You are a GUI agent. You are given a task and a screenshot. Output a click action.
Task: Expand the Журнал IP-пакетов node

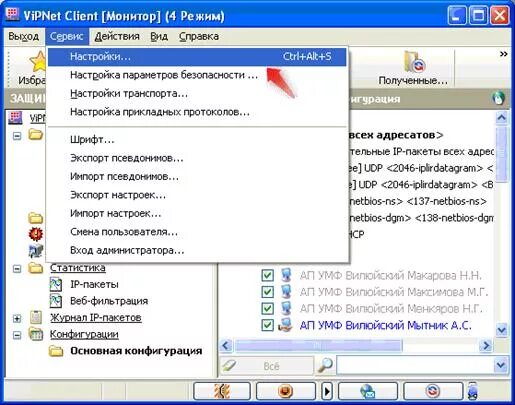[17, 318]
